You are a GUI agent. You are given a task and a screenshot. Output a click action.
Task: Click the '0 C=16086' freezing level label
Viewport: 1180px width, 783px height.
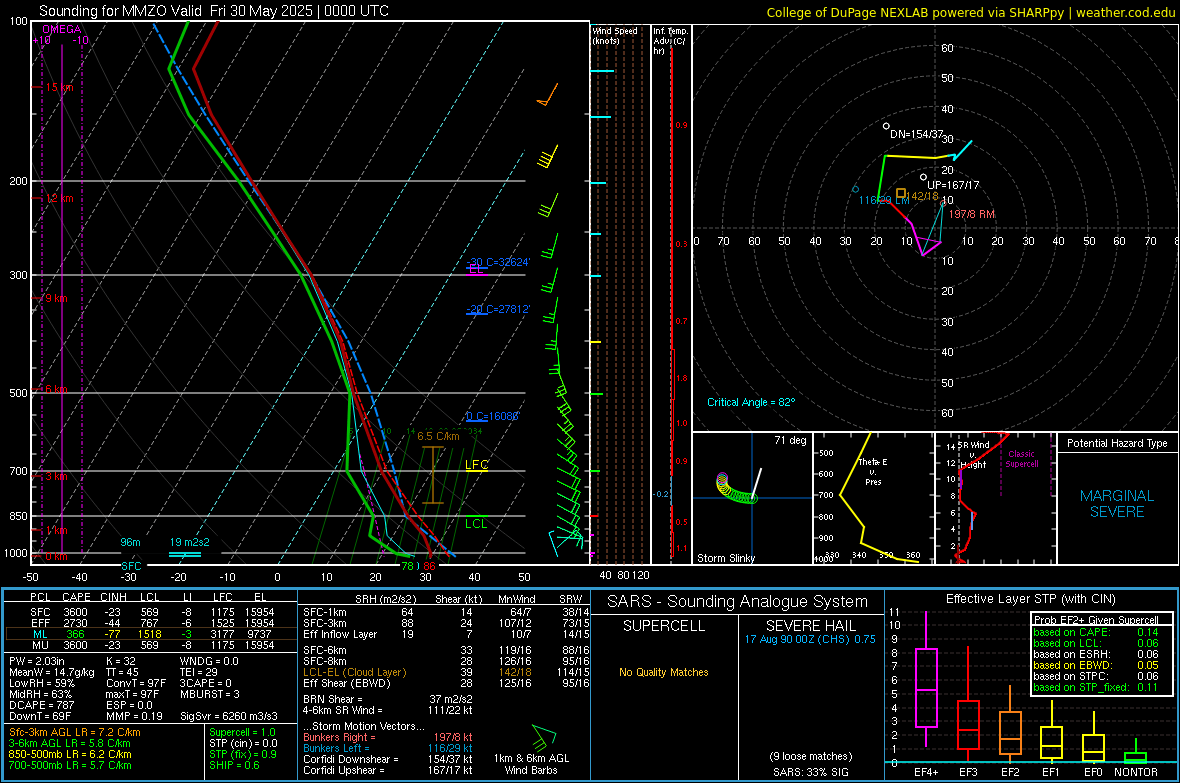tap(492, 416)
